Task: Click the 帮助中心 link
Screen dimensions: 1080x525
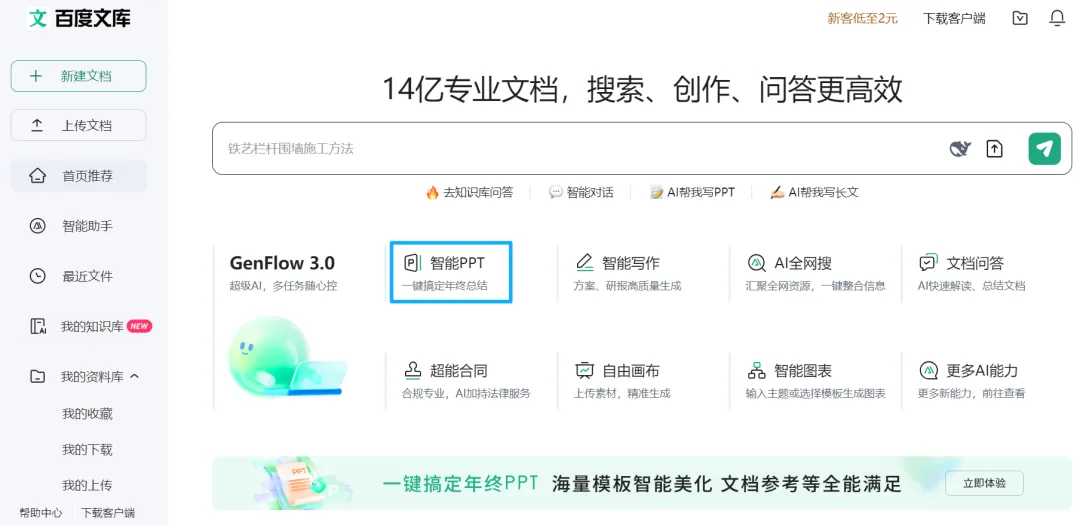Action: tap(41, 513)
